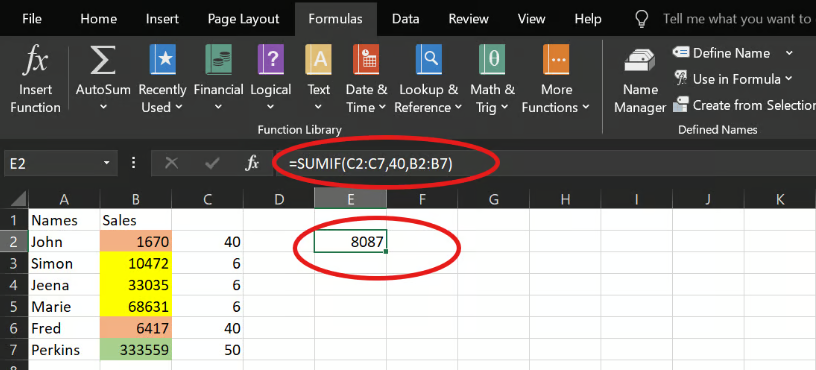Click the formula bar options dots
Viewport: 816px width, 370px height.
click(133, 163)
